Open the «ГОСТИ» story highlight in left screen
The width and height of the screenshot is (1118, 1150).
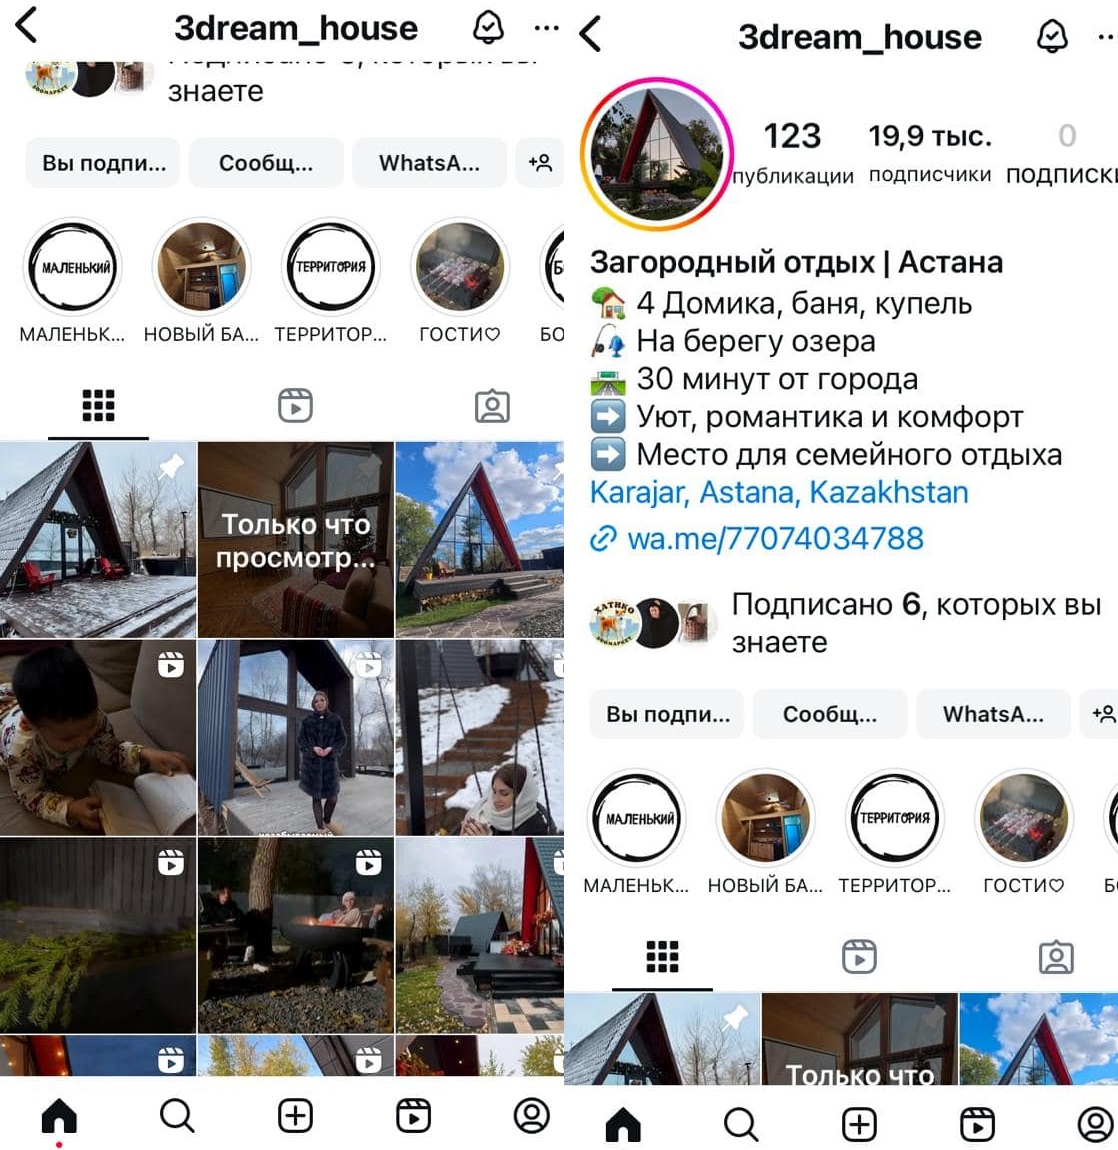point(460,281)
